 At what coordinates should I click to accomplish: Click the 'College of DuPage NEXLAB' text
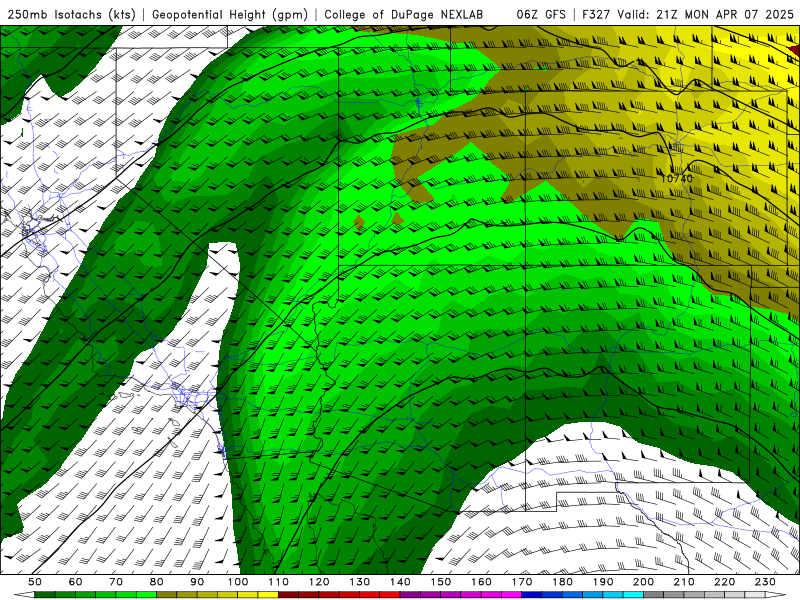[404, 15]
